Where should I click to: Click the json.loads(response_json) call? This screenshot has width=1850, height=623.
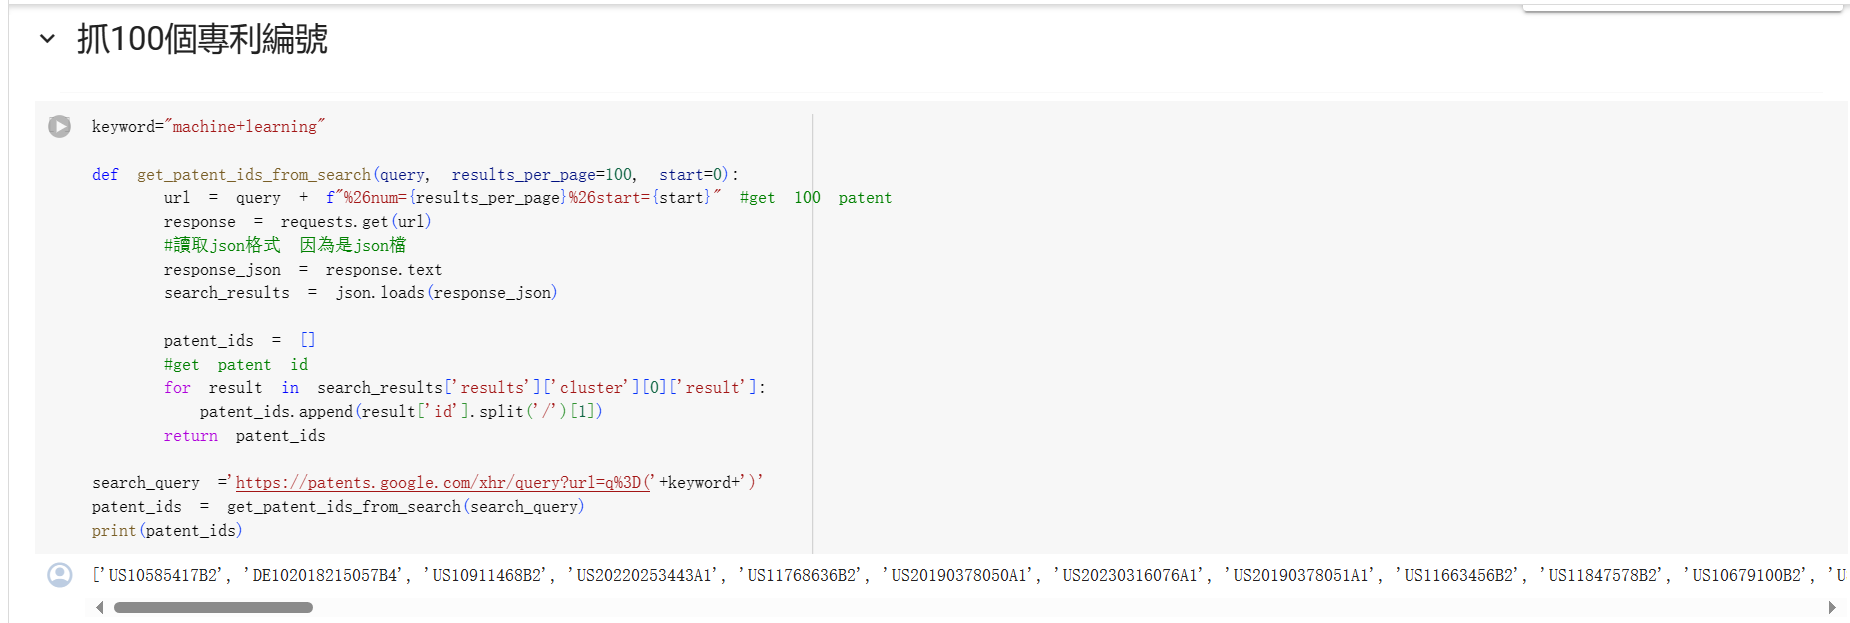pos(446,293)
